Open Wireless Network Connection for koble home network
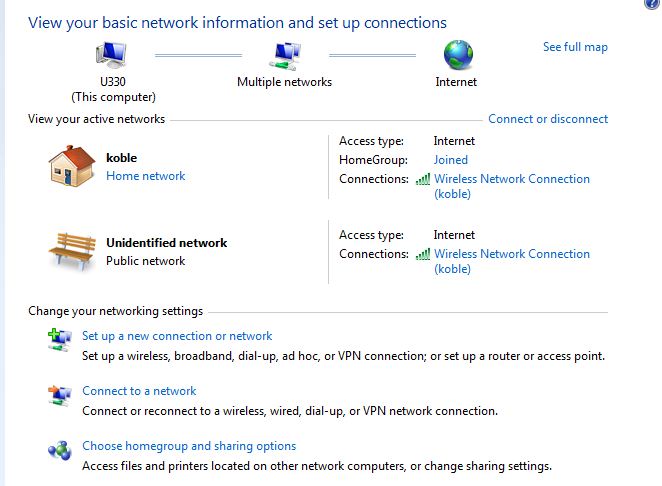This screenshot has height=486, width=662. tap(512, 186)
